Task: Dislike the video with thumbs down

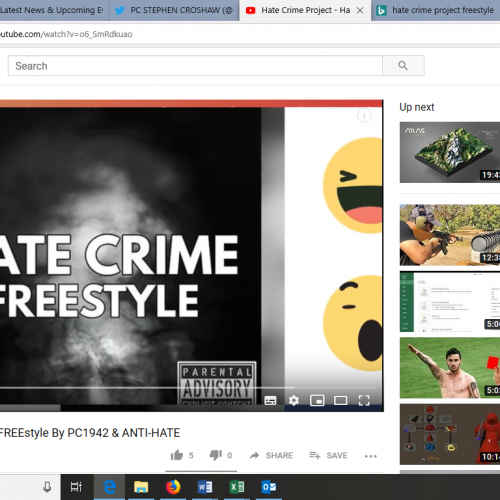Action: (216, 455)
